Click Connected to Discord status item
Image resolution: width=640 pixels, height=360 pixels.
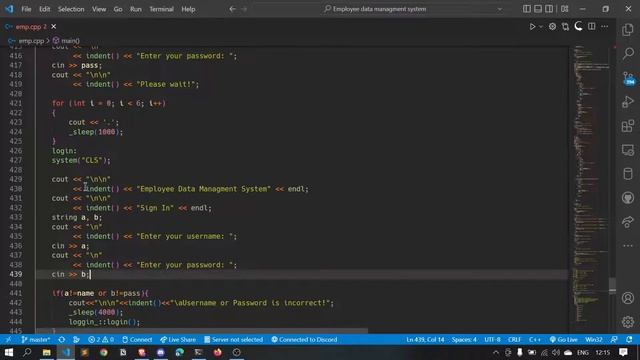click(x=304, y=340)
